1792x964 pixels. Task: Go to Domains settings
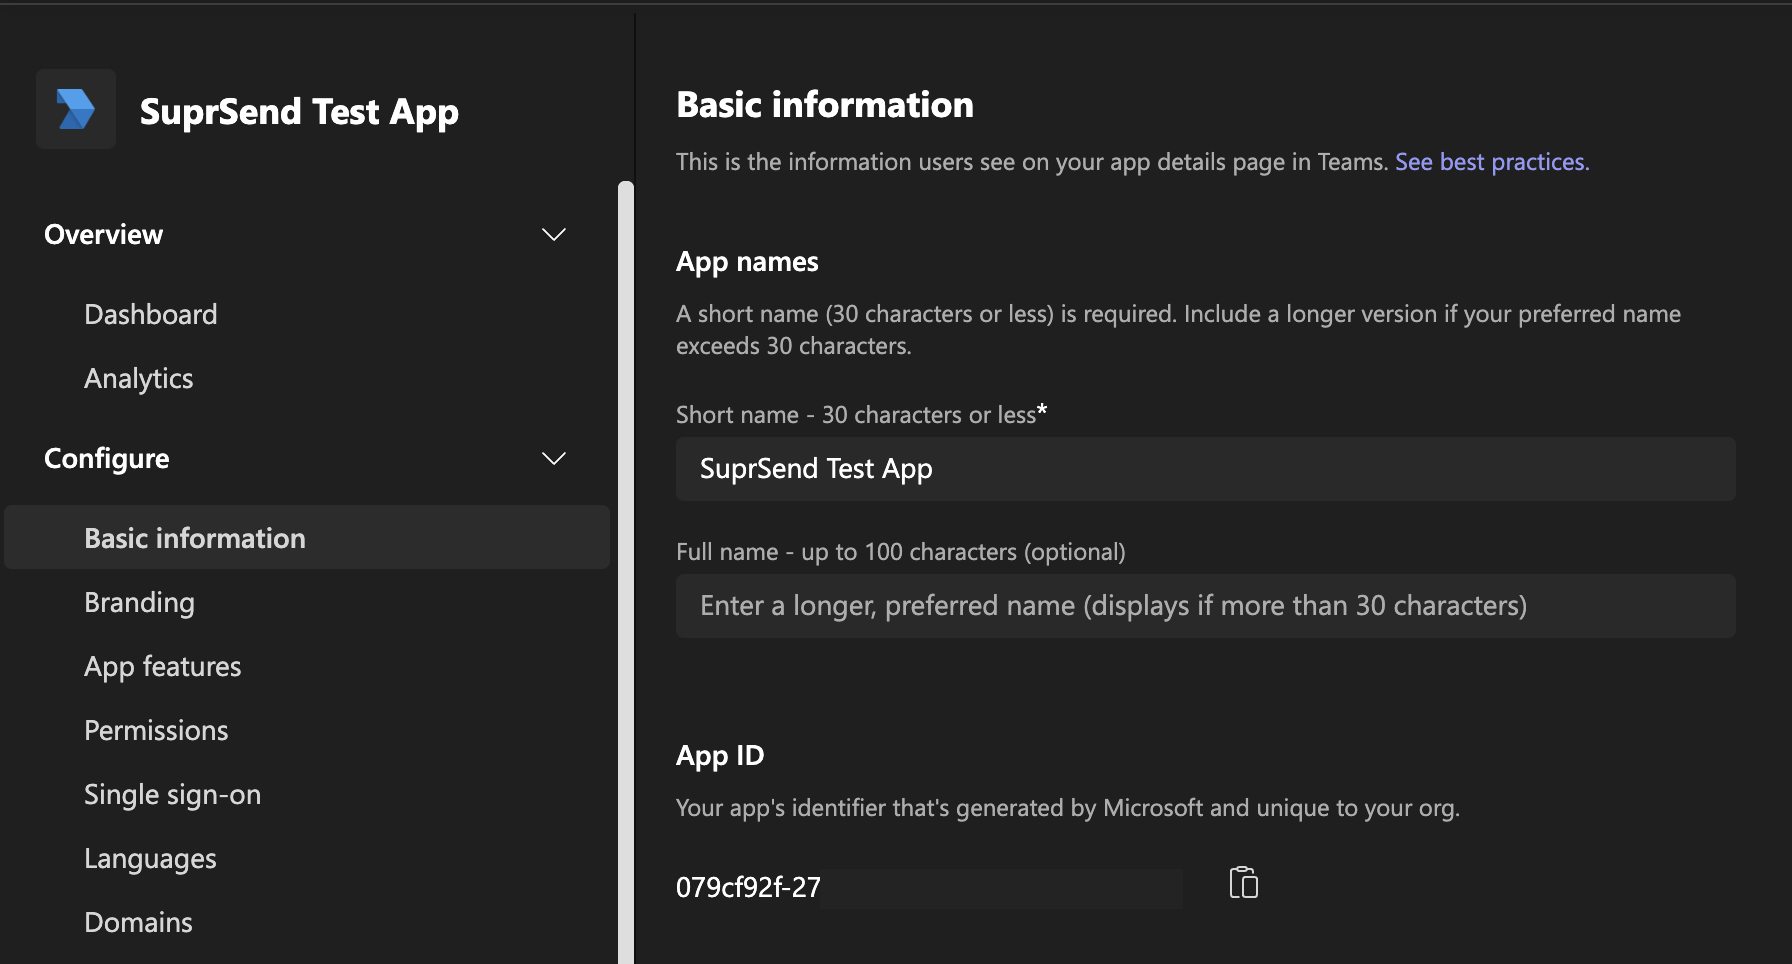point(138,922)
